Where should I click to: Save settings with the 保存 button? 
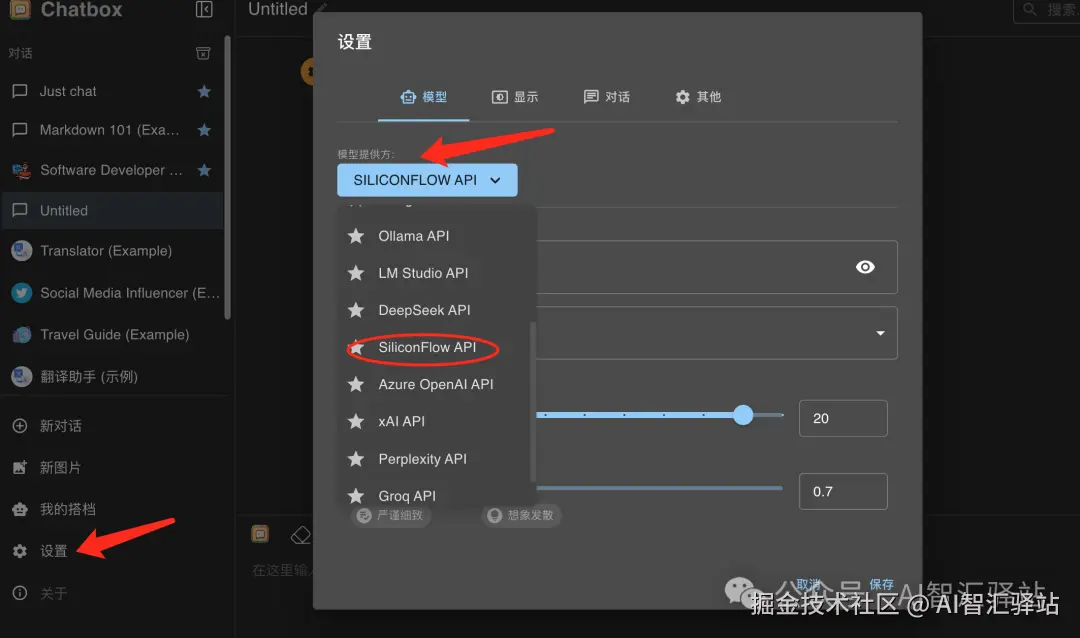click(881, 583)
